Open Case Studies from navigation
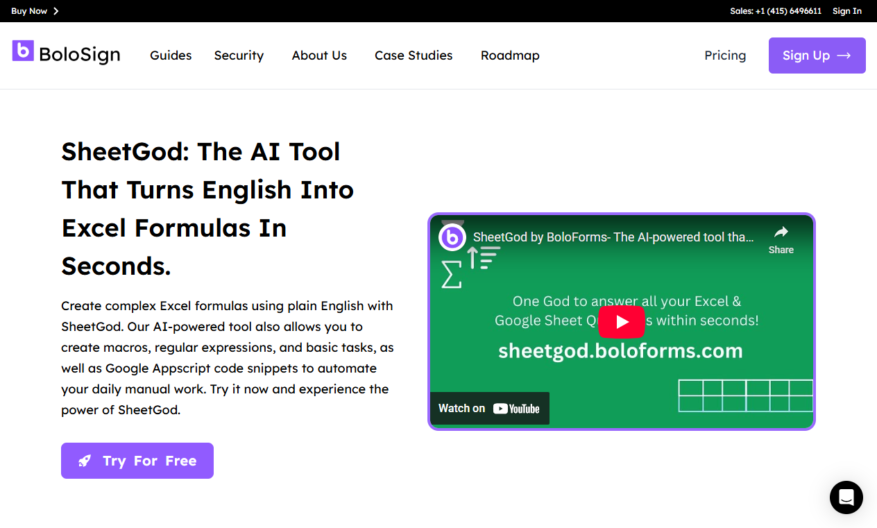 click(x=413, y=55)
